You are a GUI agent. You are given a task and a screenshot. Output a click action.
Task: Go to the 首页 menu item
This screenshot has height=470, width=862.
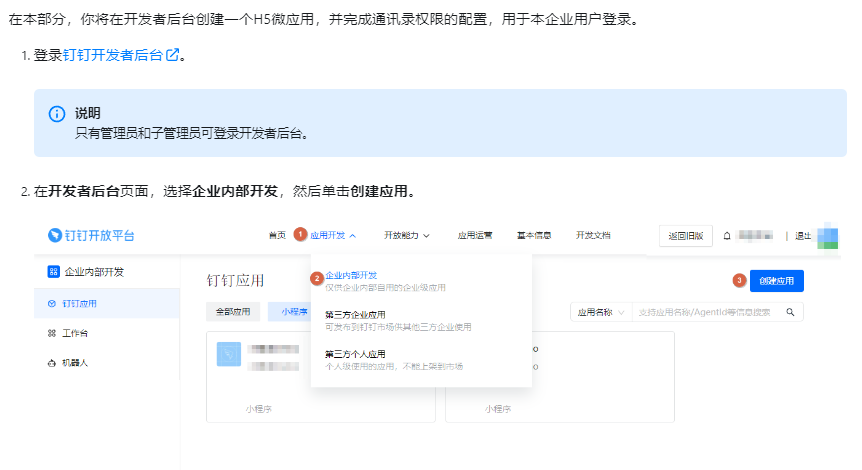[277, 235]
